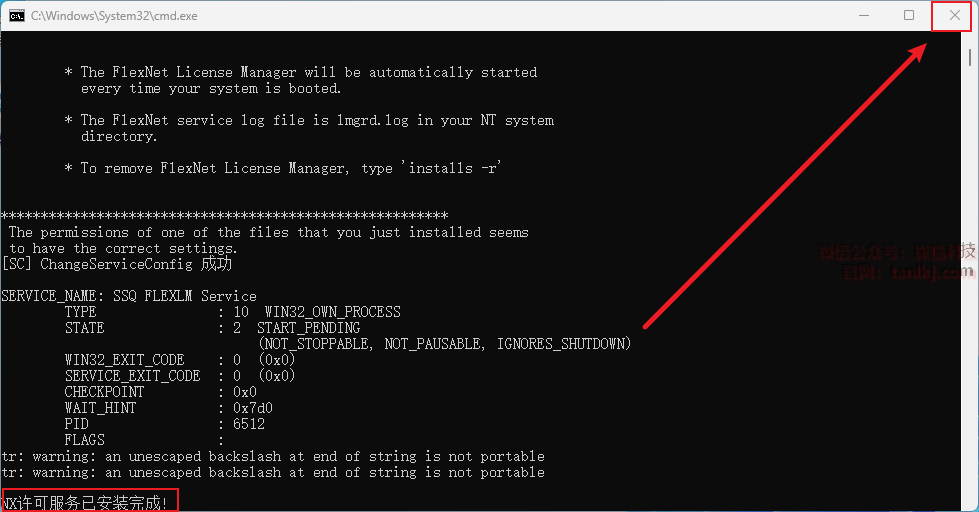Image resolution: width=979 pixels, height=512 pixels.
Task: Click the cmd.exe icon in title bar
Action: pyautogui.click(x=17, y=15)
